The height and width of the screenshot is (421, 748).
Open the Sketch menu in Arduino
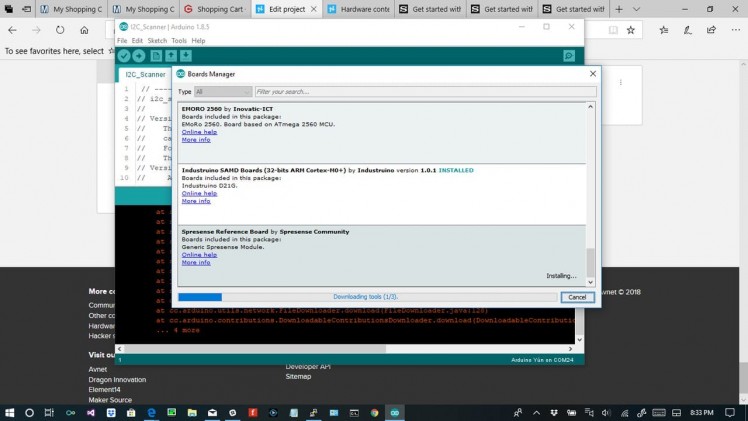point(157,41)
